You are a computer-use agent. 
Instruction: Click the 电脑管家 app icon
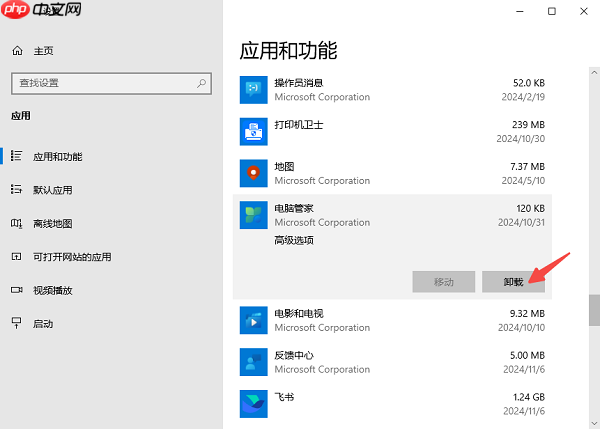point(254,215)
